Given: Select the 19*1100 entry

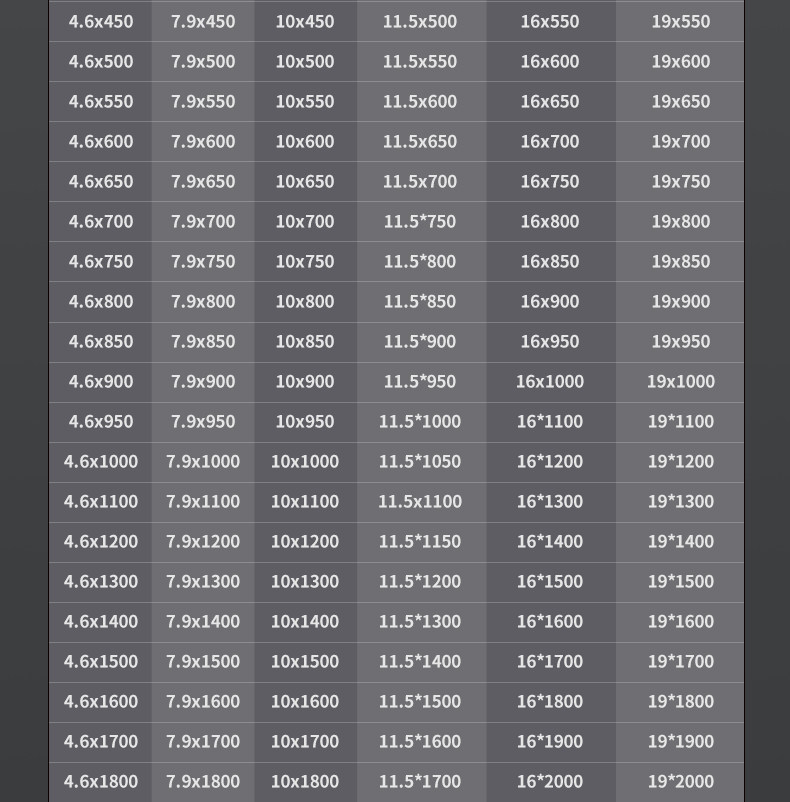Looking at the screenshot, I should 681,421.
